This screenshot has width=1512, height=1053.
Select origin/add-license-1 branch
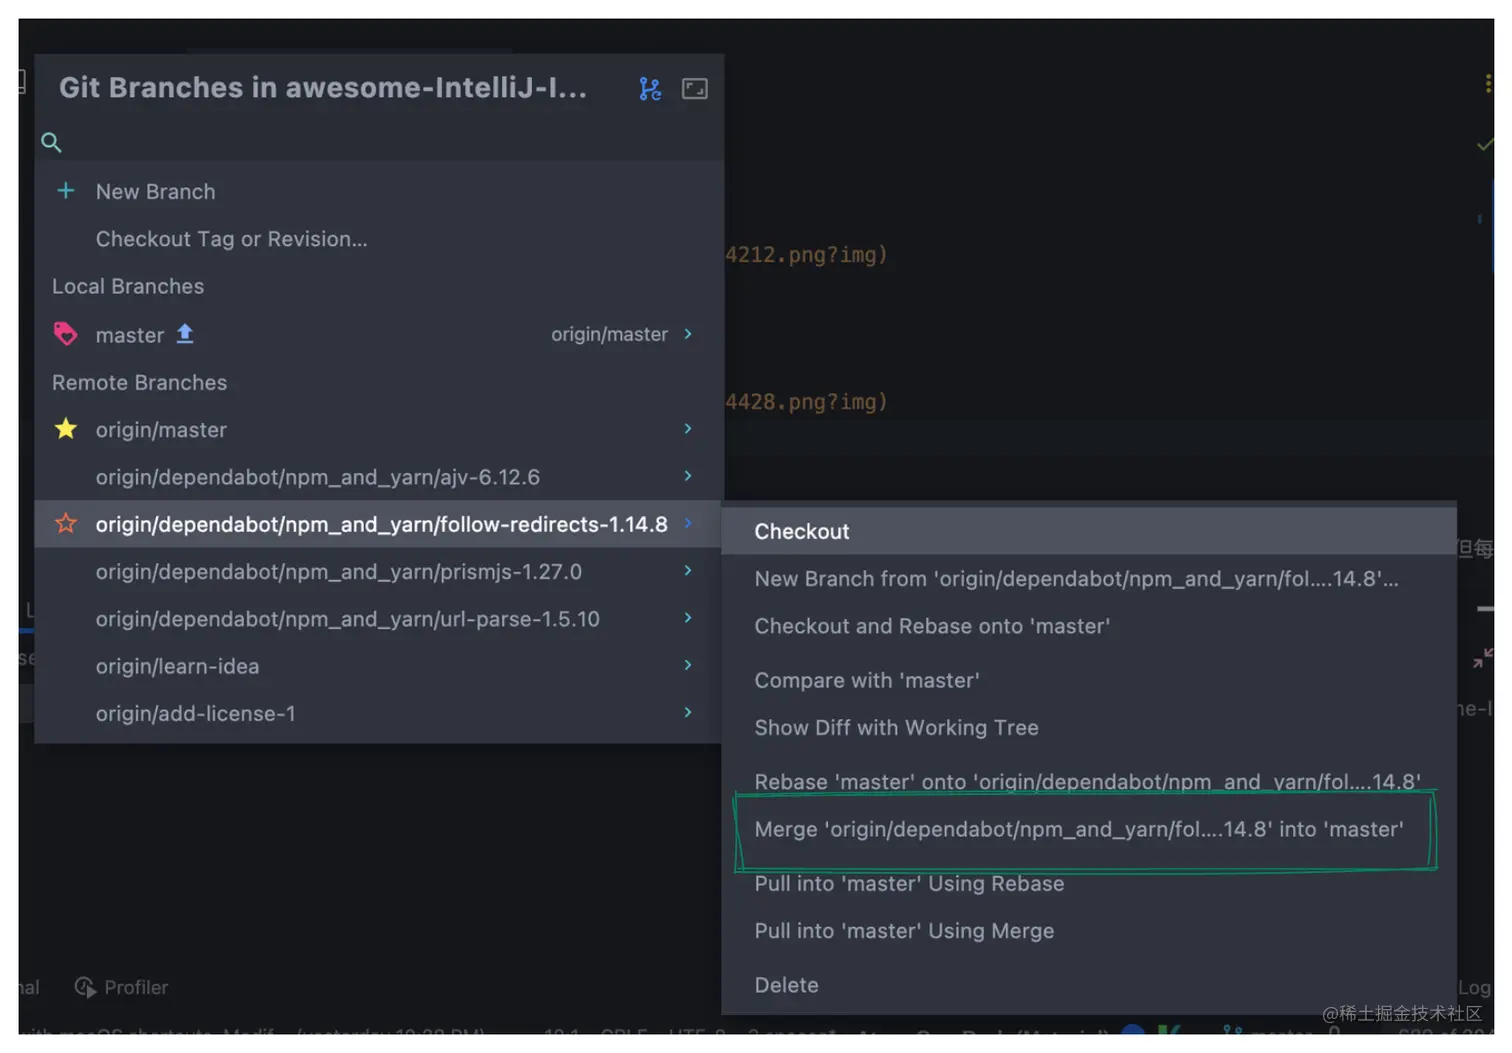click(x=378, y=713)
